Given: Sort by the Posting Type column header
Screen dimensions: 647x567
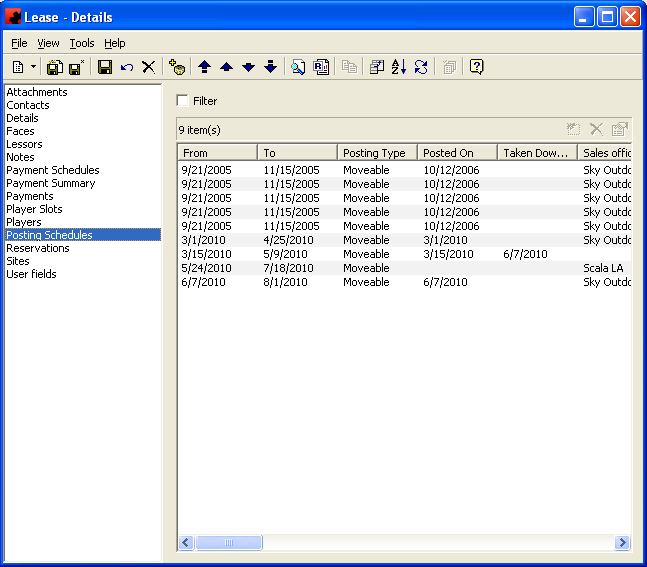Looking at the screenshot, I should pos(376,153).
